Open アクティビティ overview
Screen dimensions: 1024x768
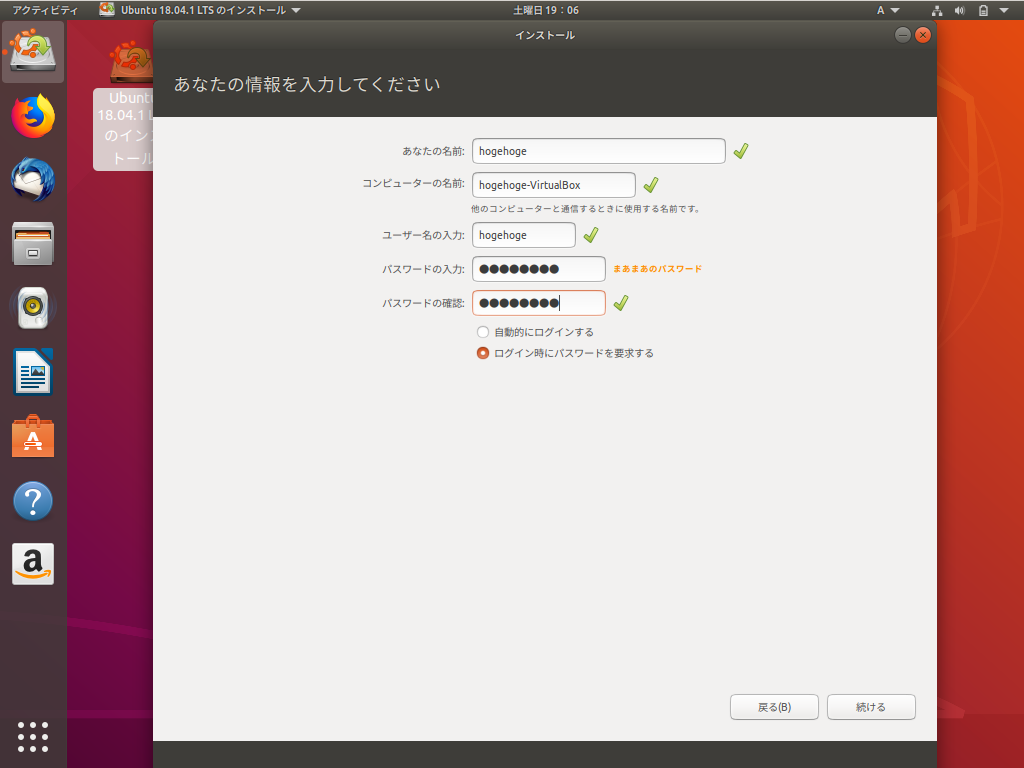pyautogui.click(x=45, y=10)
